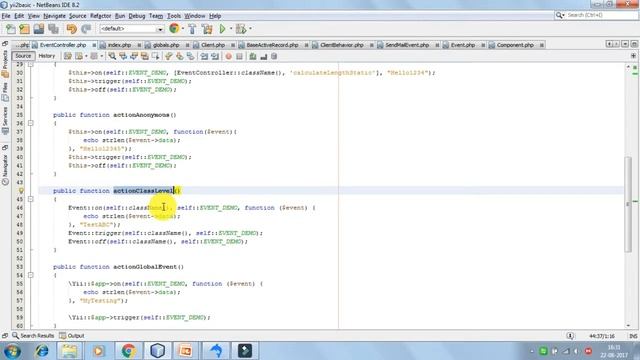Click the Stop Macro Recording icon
The height and width of the screenshot is (360, 640).
(240, 56)
